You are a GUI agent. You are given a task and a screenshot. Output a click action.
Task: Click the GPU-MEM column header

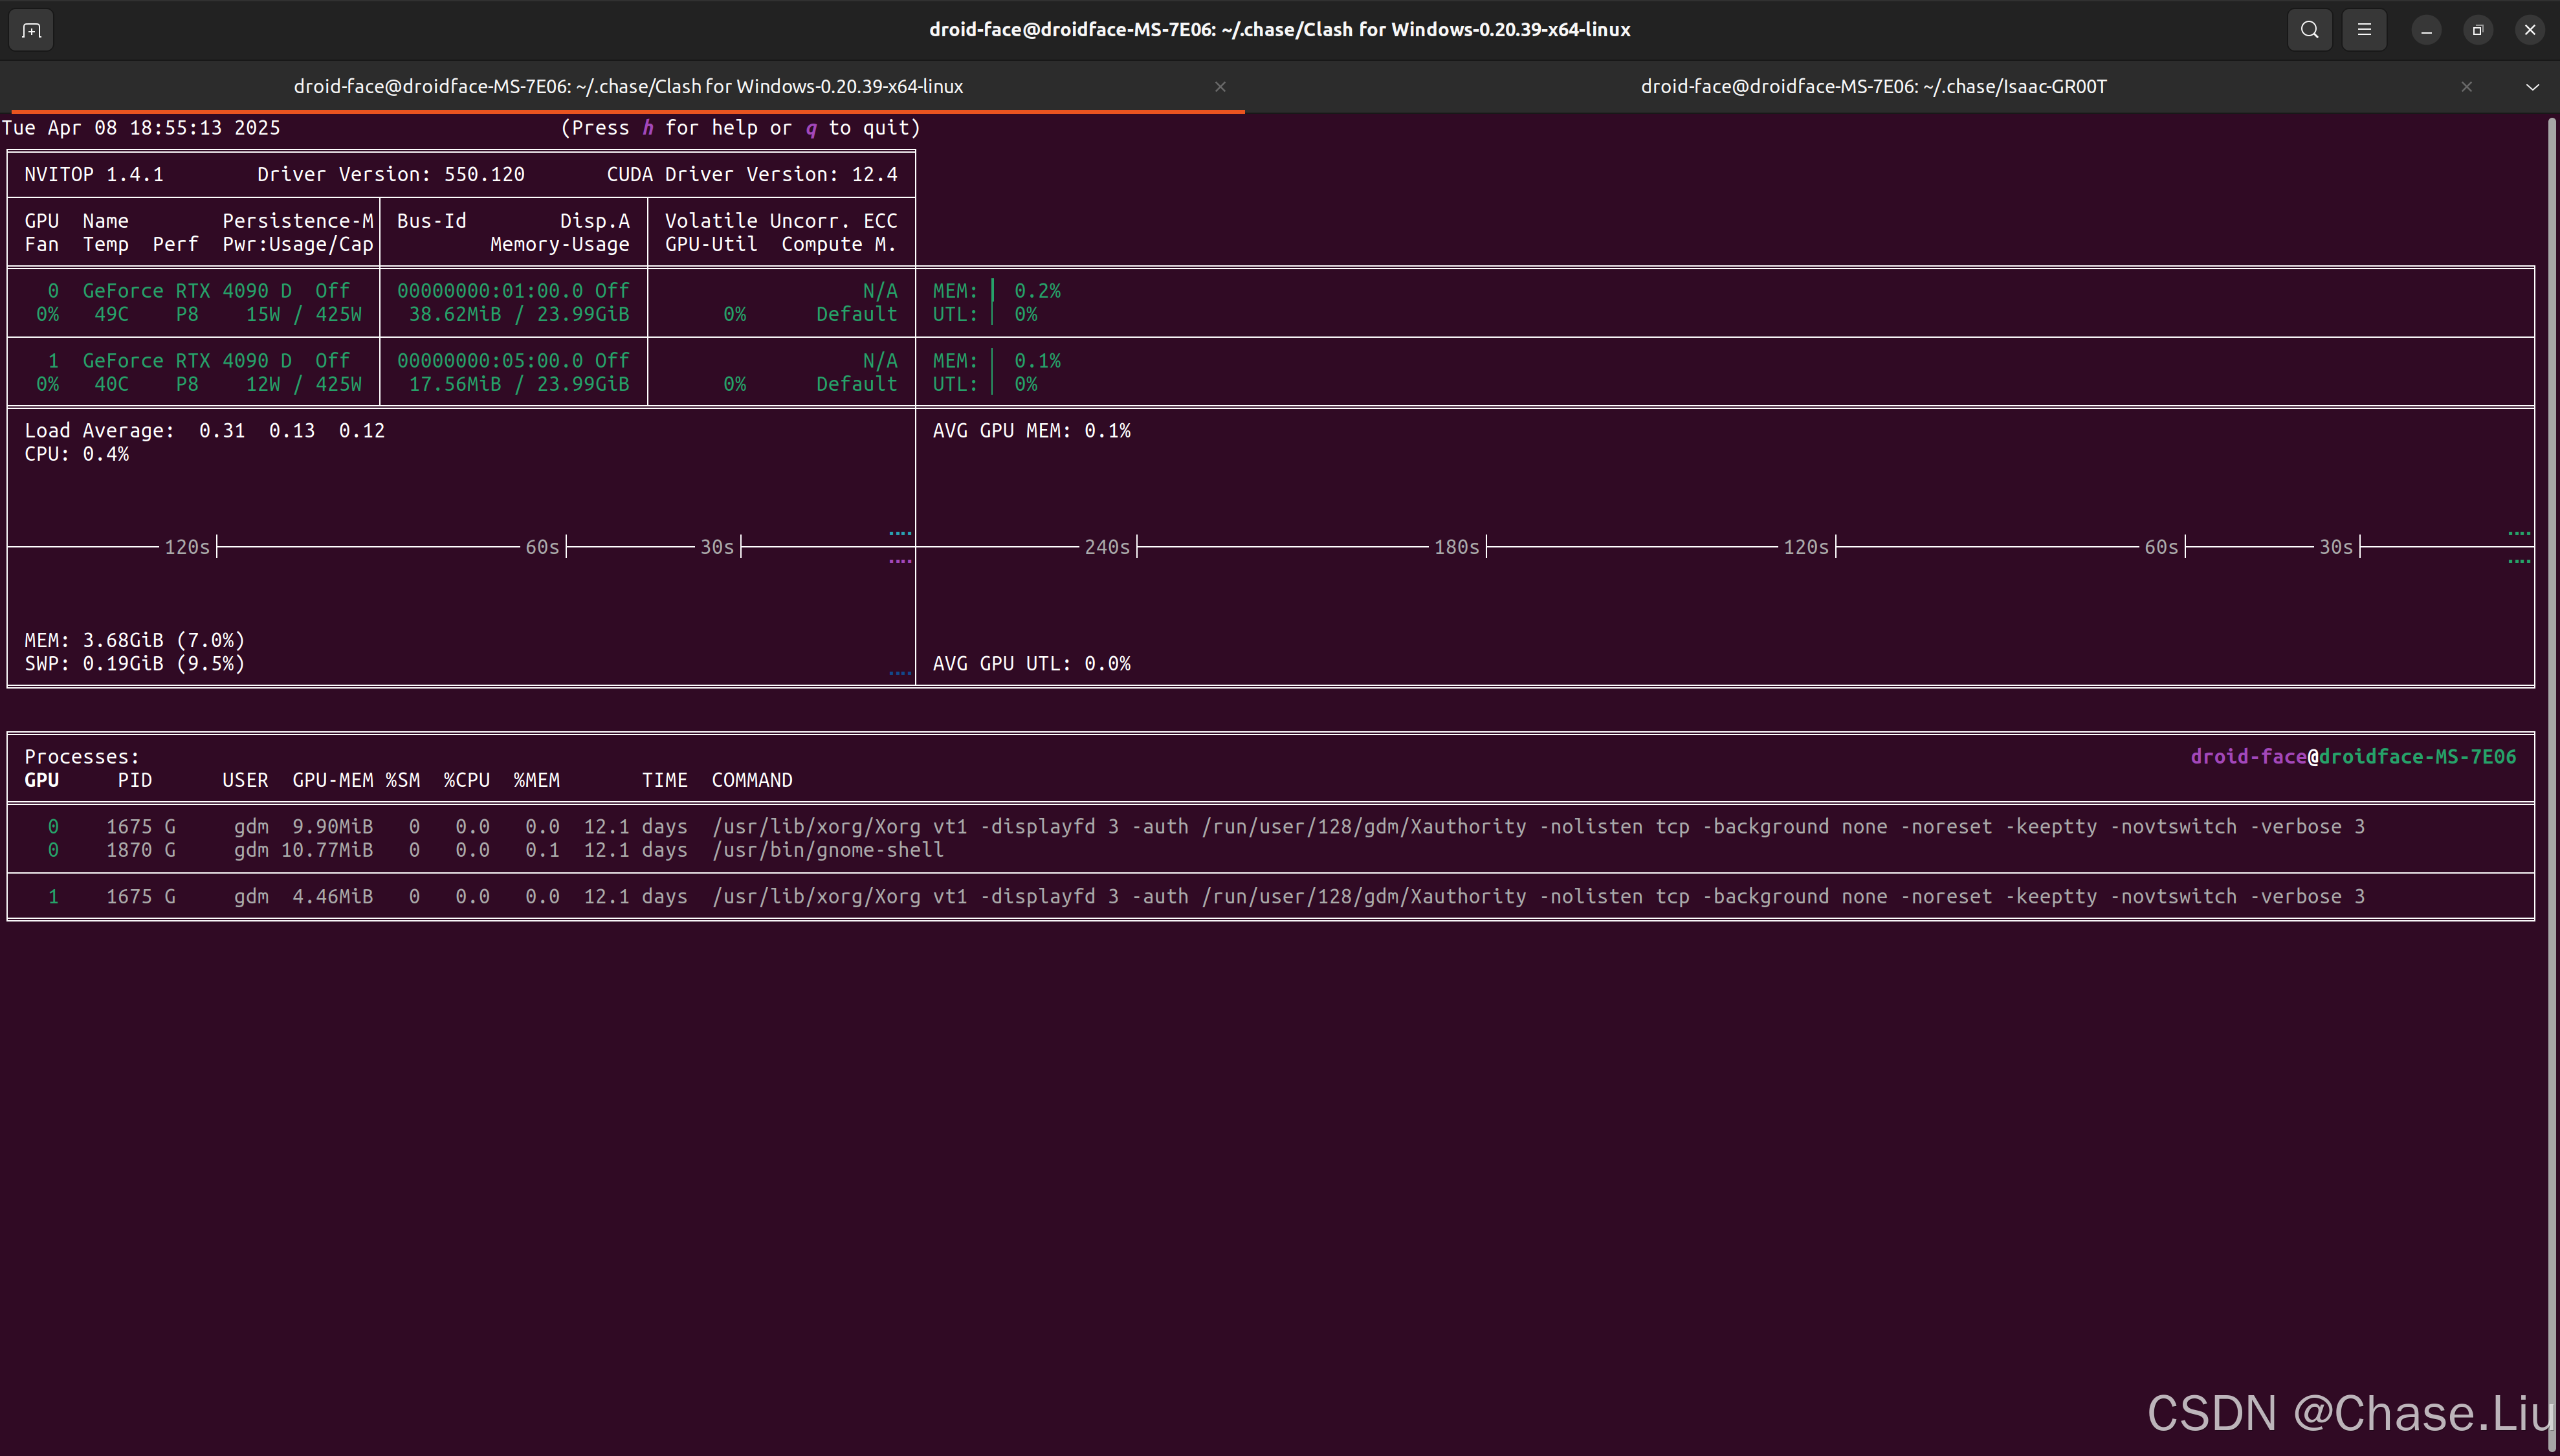[332, 780]
